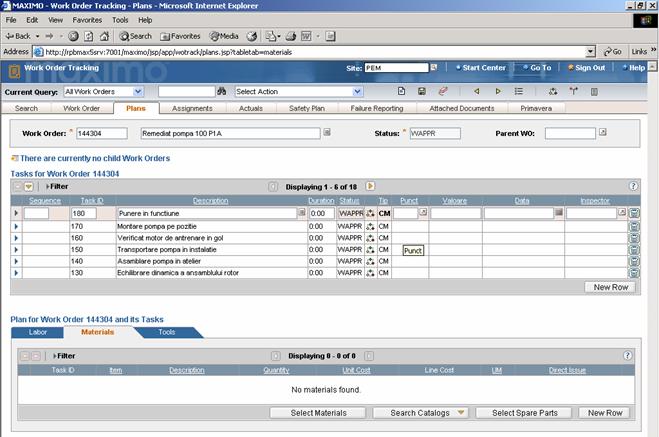Click the binoculars find icon
Image resolution: width=659 pixels, height=437 pixels.
tap(221, 91)
